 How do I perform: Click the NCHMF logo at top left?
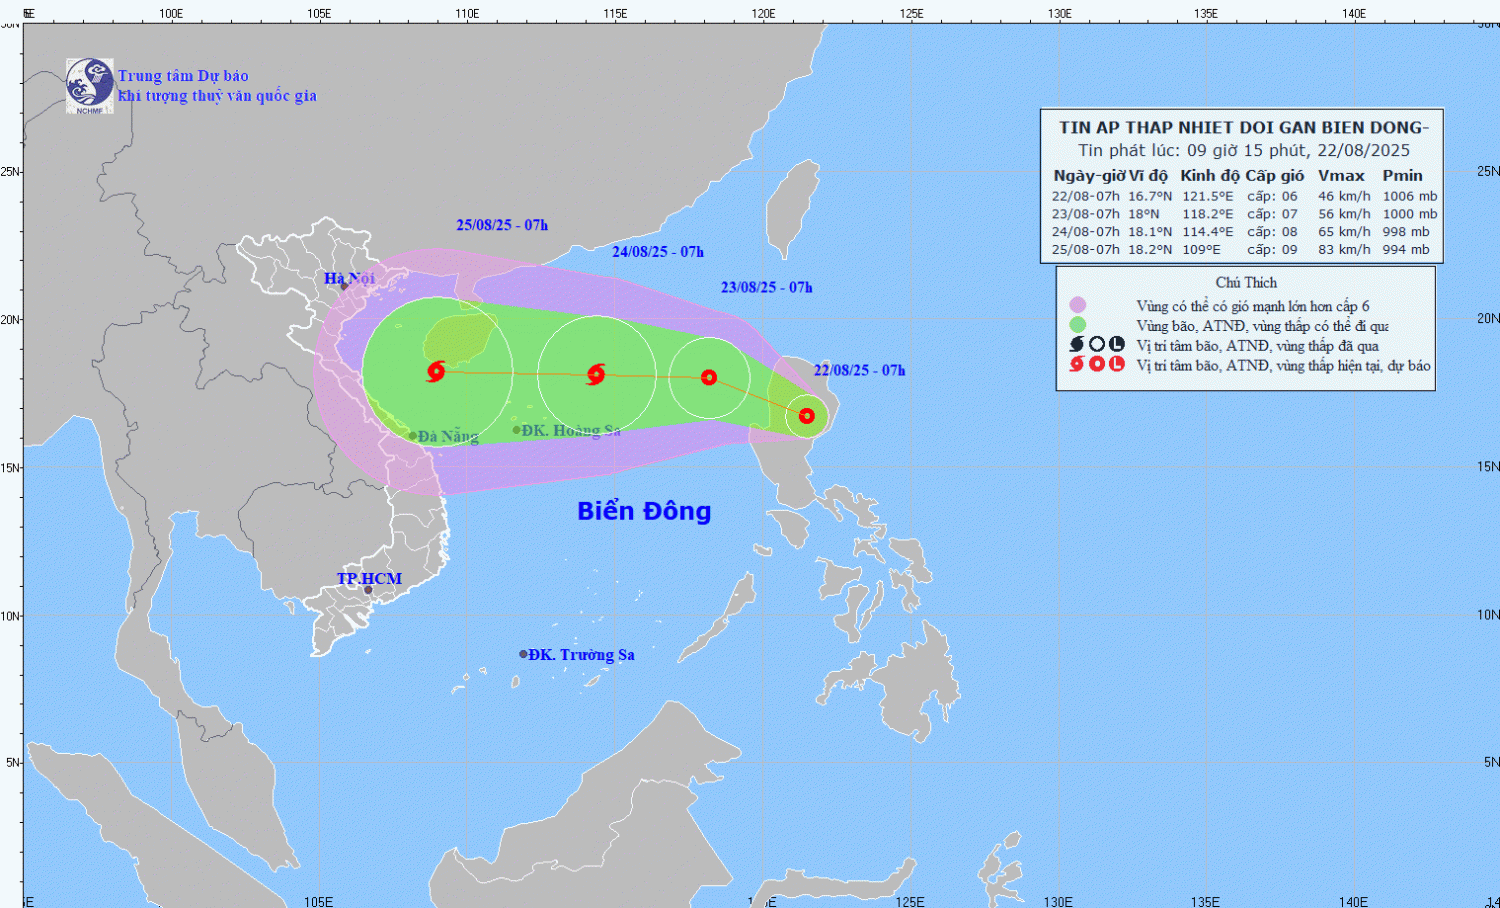89,85
